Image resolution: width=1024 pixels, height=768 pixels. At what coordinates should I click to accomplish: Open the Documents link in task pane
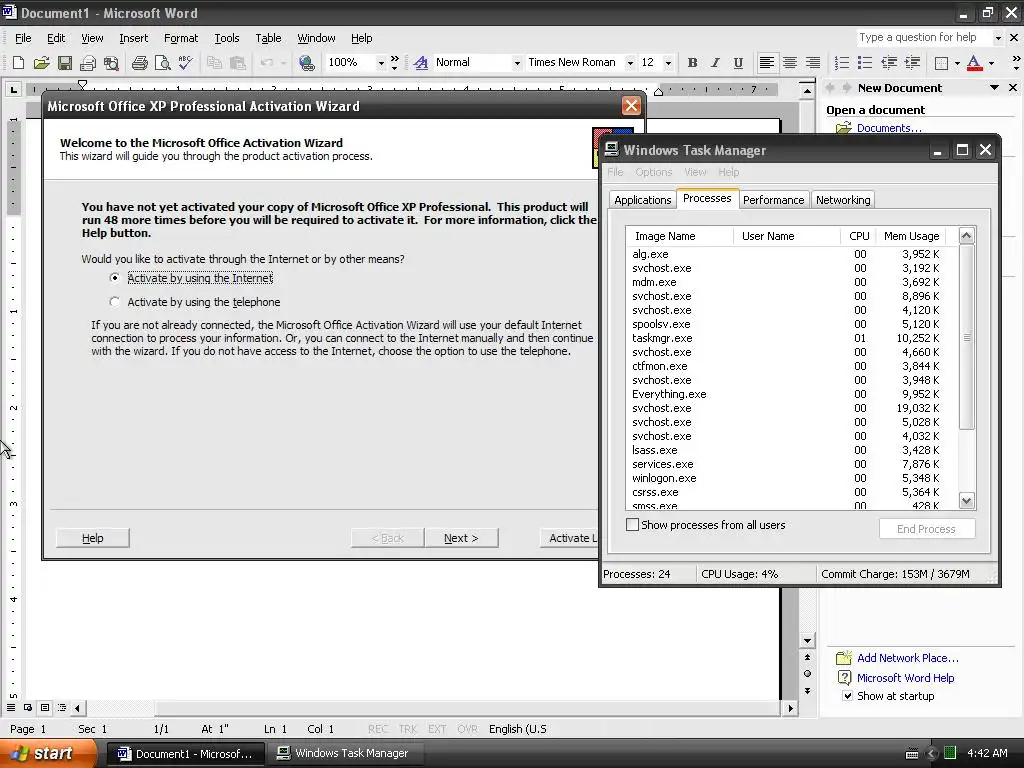889,128
